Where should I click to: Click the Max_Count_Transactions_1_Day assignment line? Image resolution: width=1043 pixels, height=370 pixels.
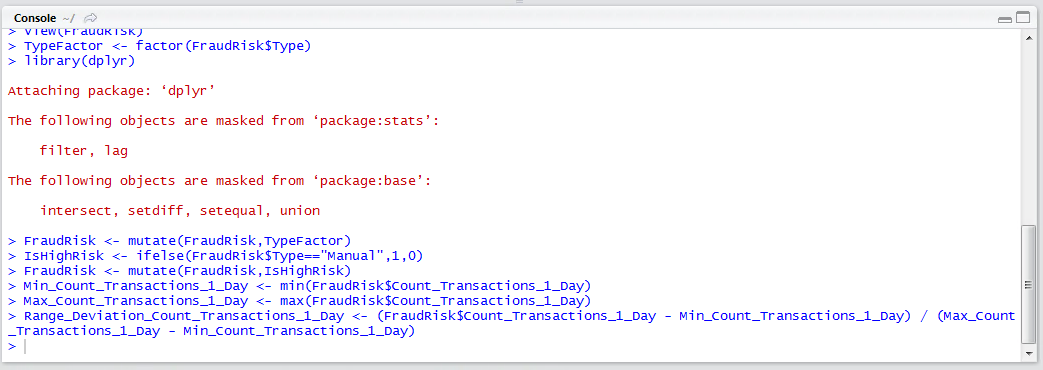299,301
